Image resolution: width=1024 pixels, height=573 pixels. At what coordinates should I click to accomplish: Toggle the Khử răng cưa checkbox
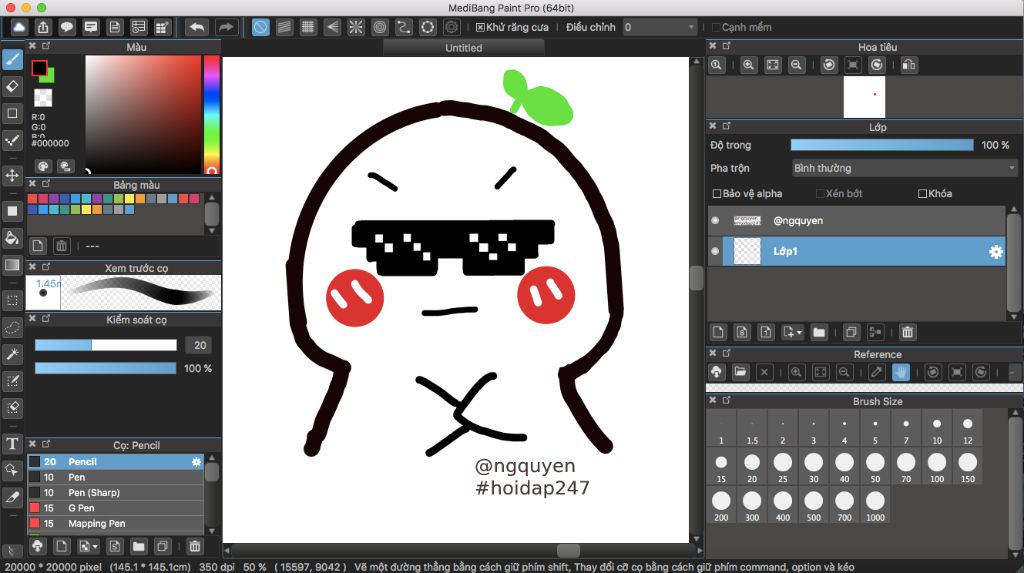click(480, 27)
